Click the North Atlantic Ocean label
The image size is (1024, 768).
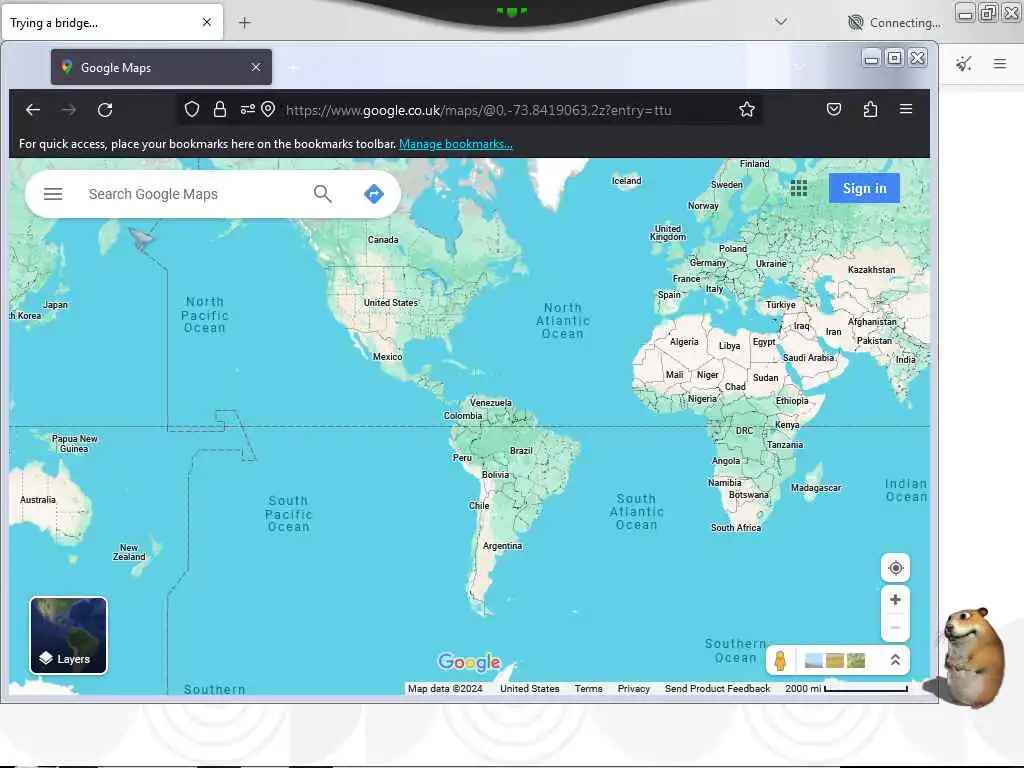pyautogui.click(x=563, y=321)
